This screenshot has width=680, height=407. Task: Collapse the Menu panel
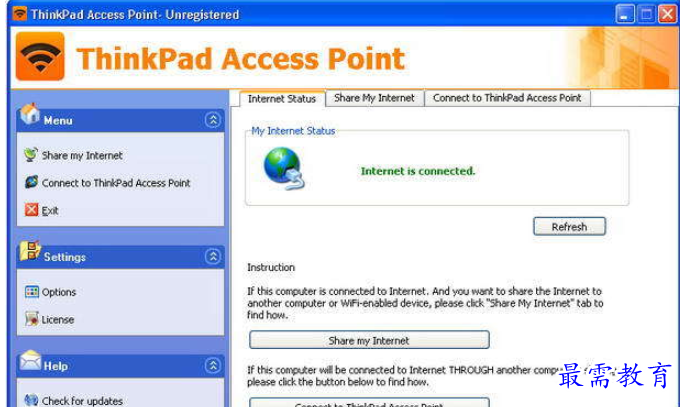tap(212, 120)
